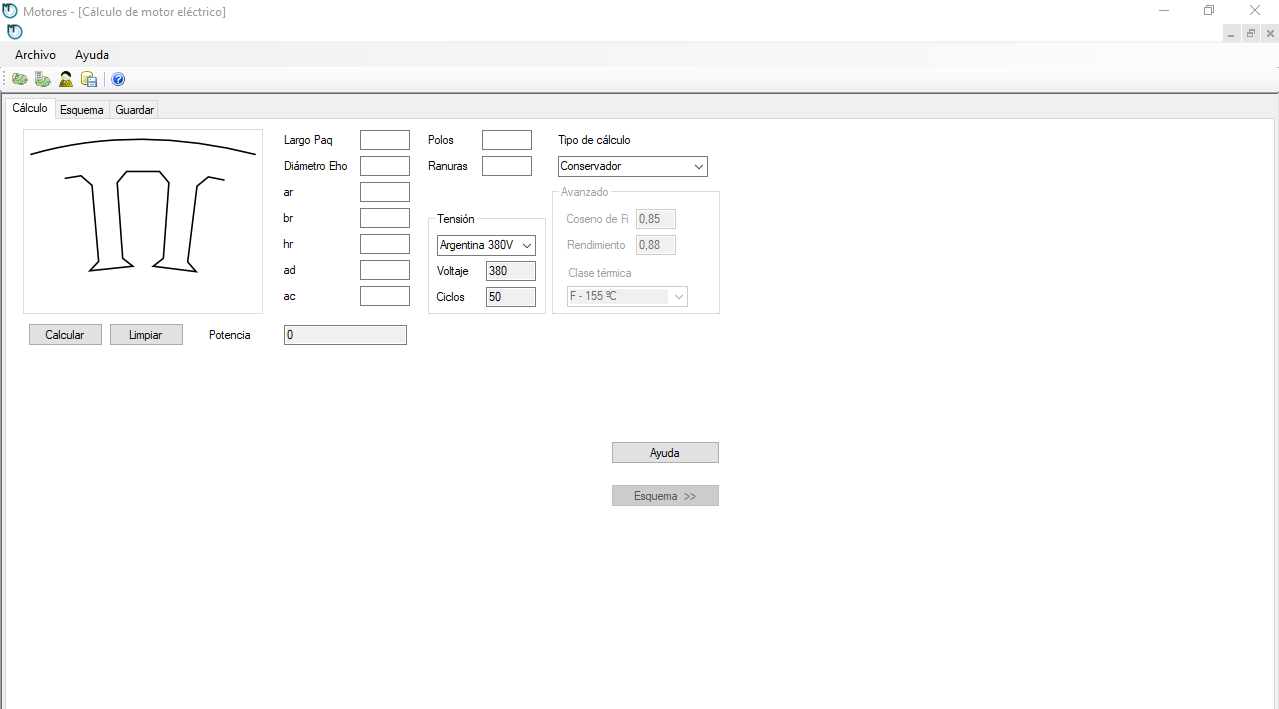
Task: Click the Ranuras input field
Action: (x=507, y=166)
